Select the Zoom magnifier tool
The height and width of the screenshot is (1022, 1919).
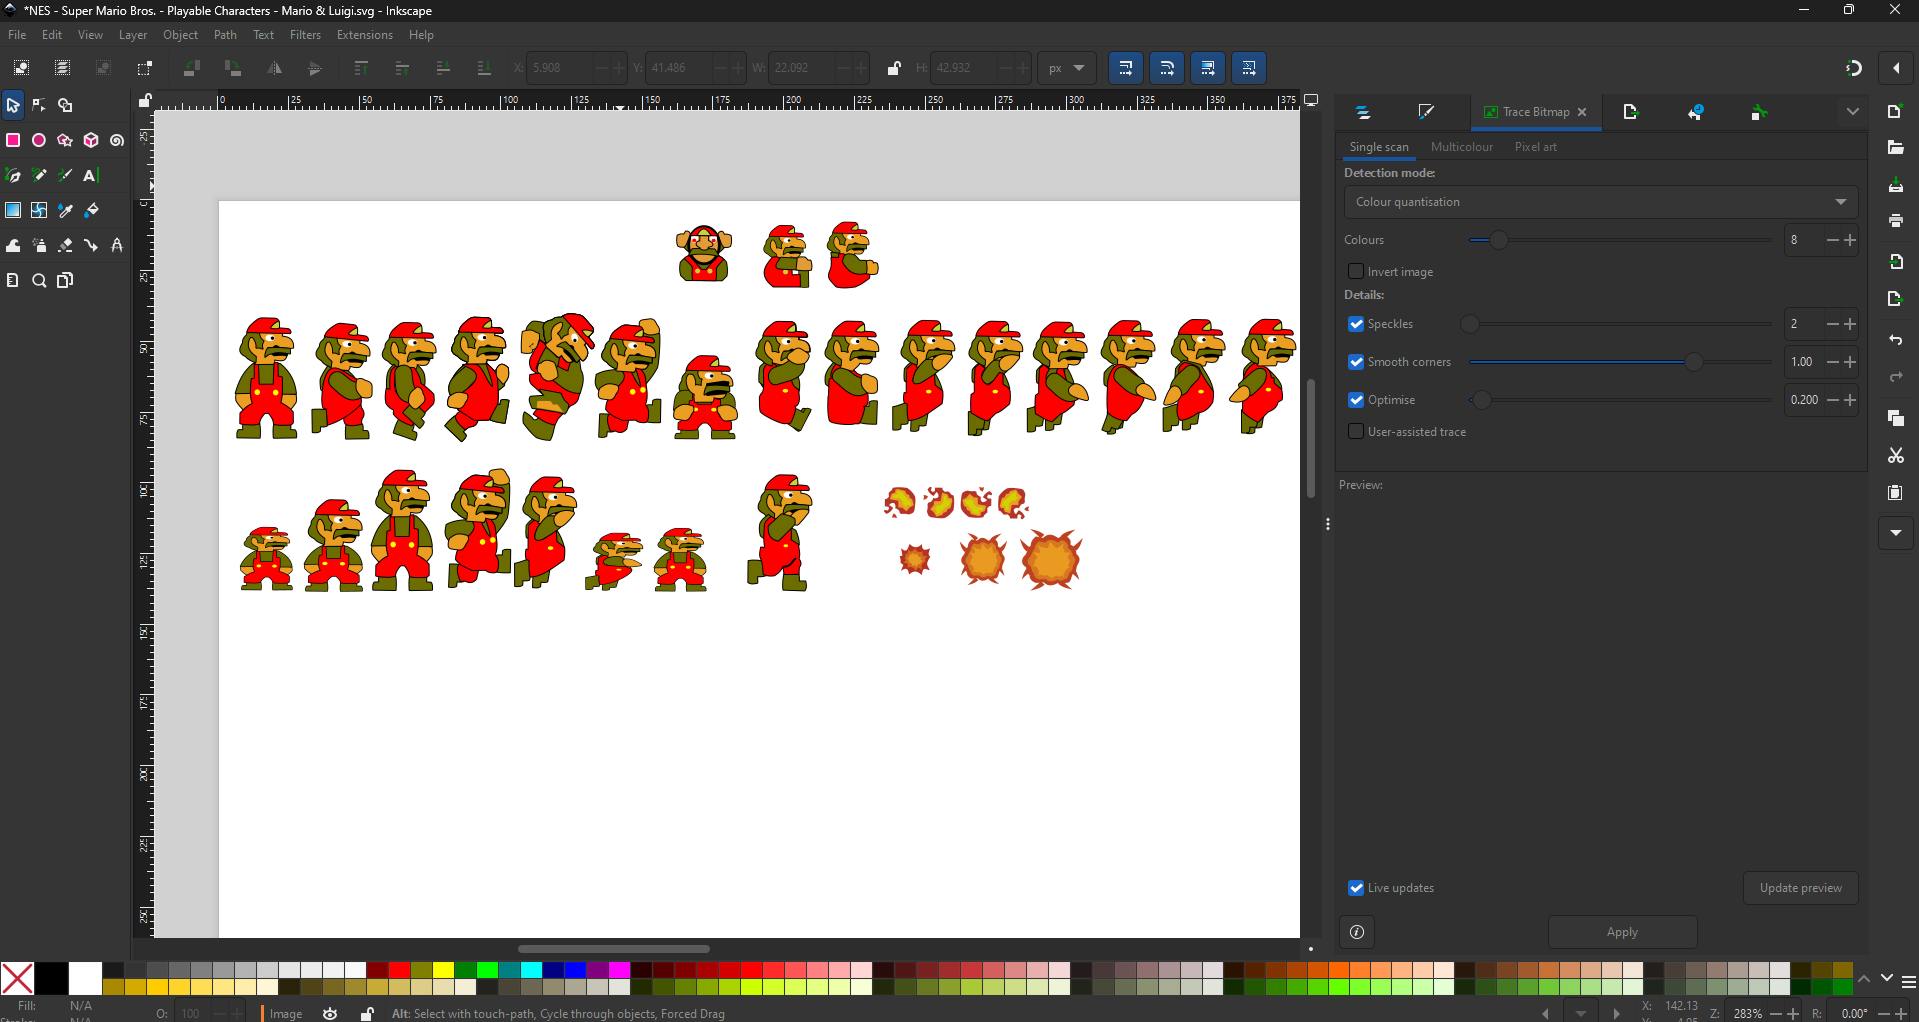39,280
